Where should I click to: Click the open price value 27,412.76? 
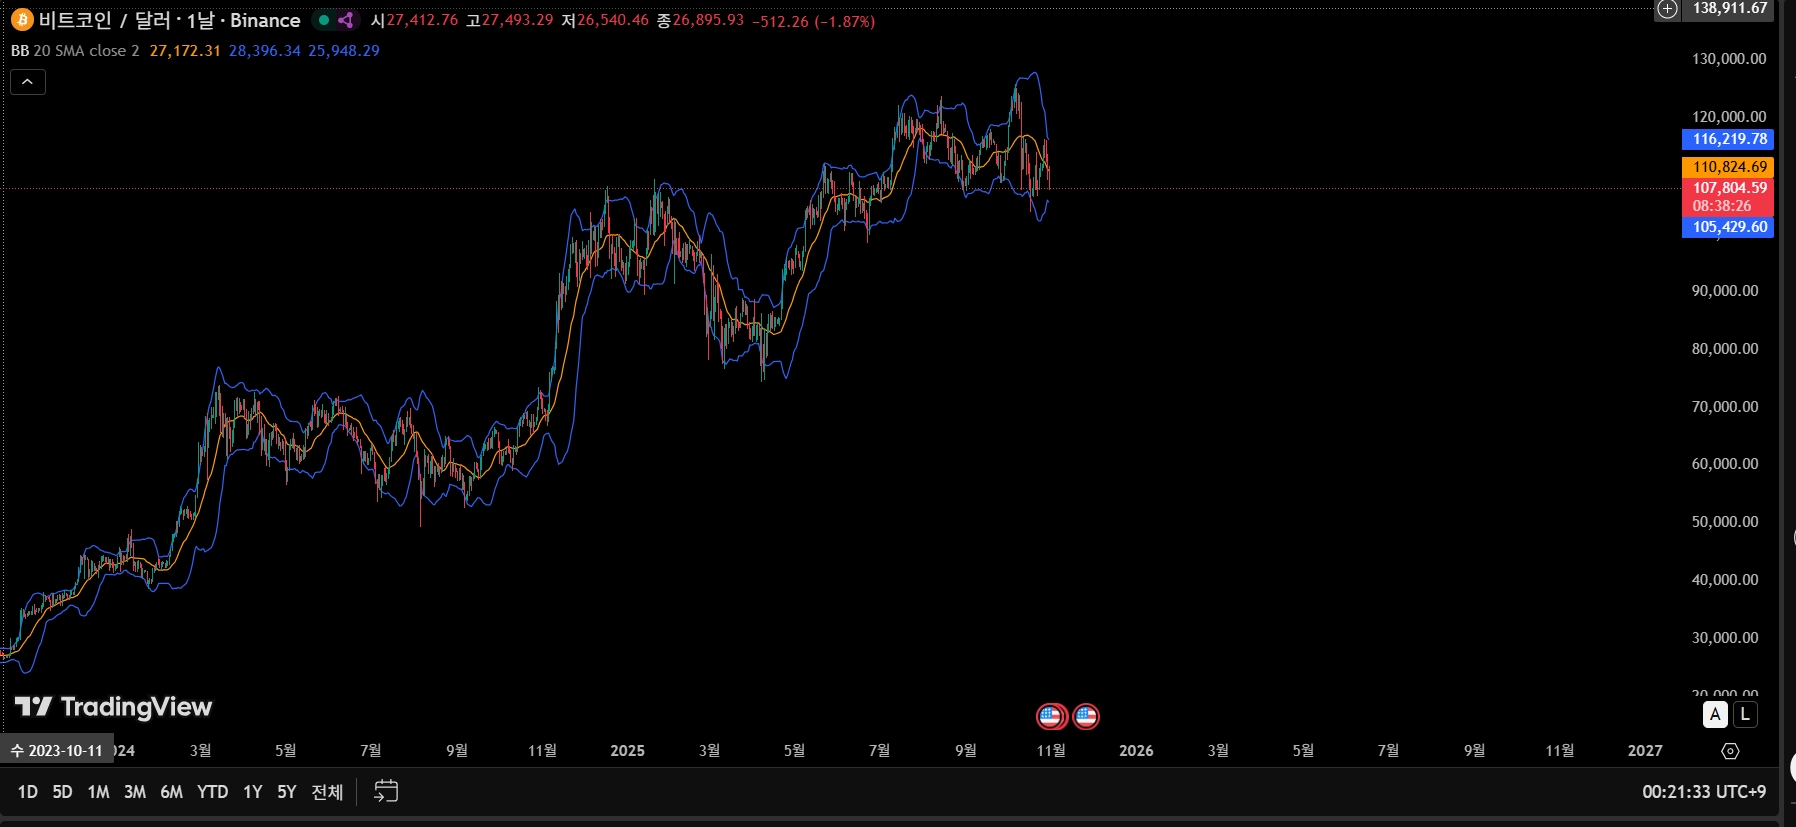[x=422, y=20]
